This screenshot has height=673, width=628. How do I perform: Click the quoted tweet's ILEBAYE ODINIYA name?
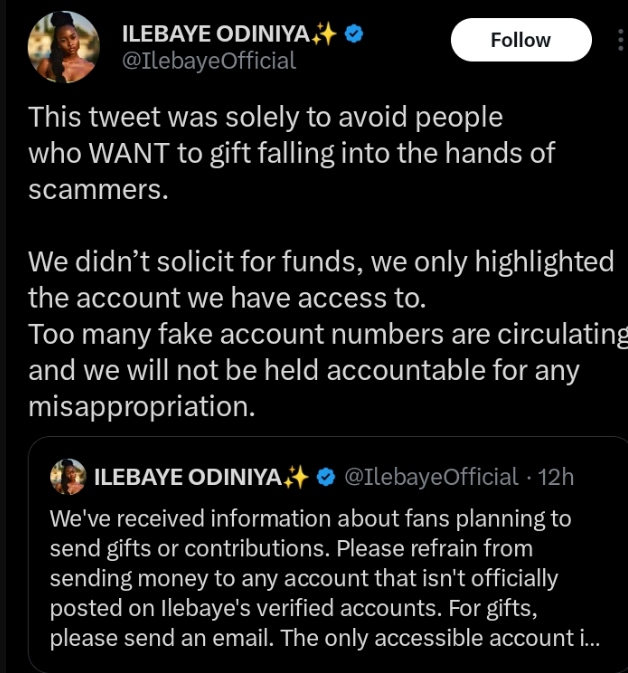[x=187, y=477]
